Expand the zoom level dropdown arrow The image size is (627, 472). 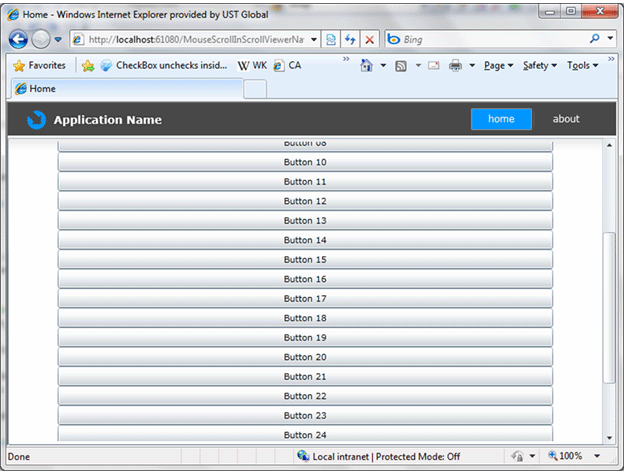tap(597, 456)
